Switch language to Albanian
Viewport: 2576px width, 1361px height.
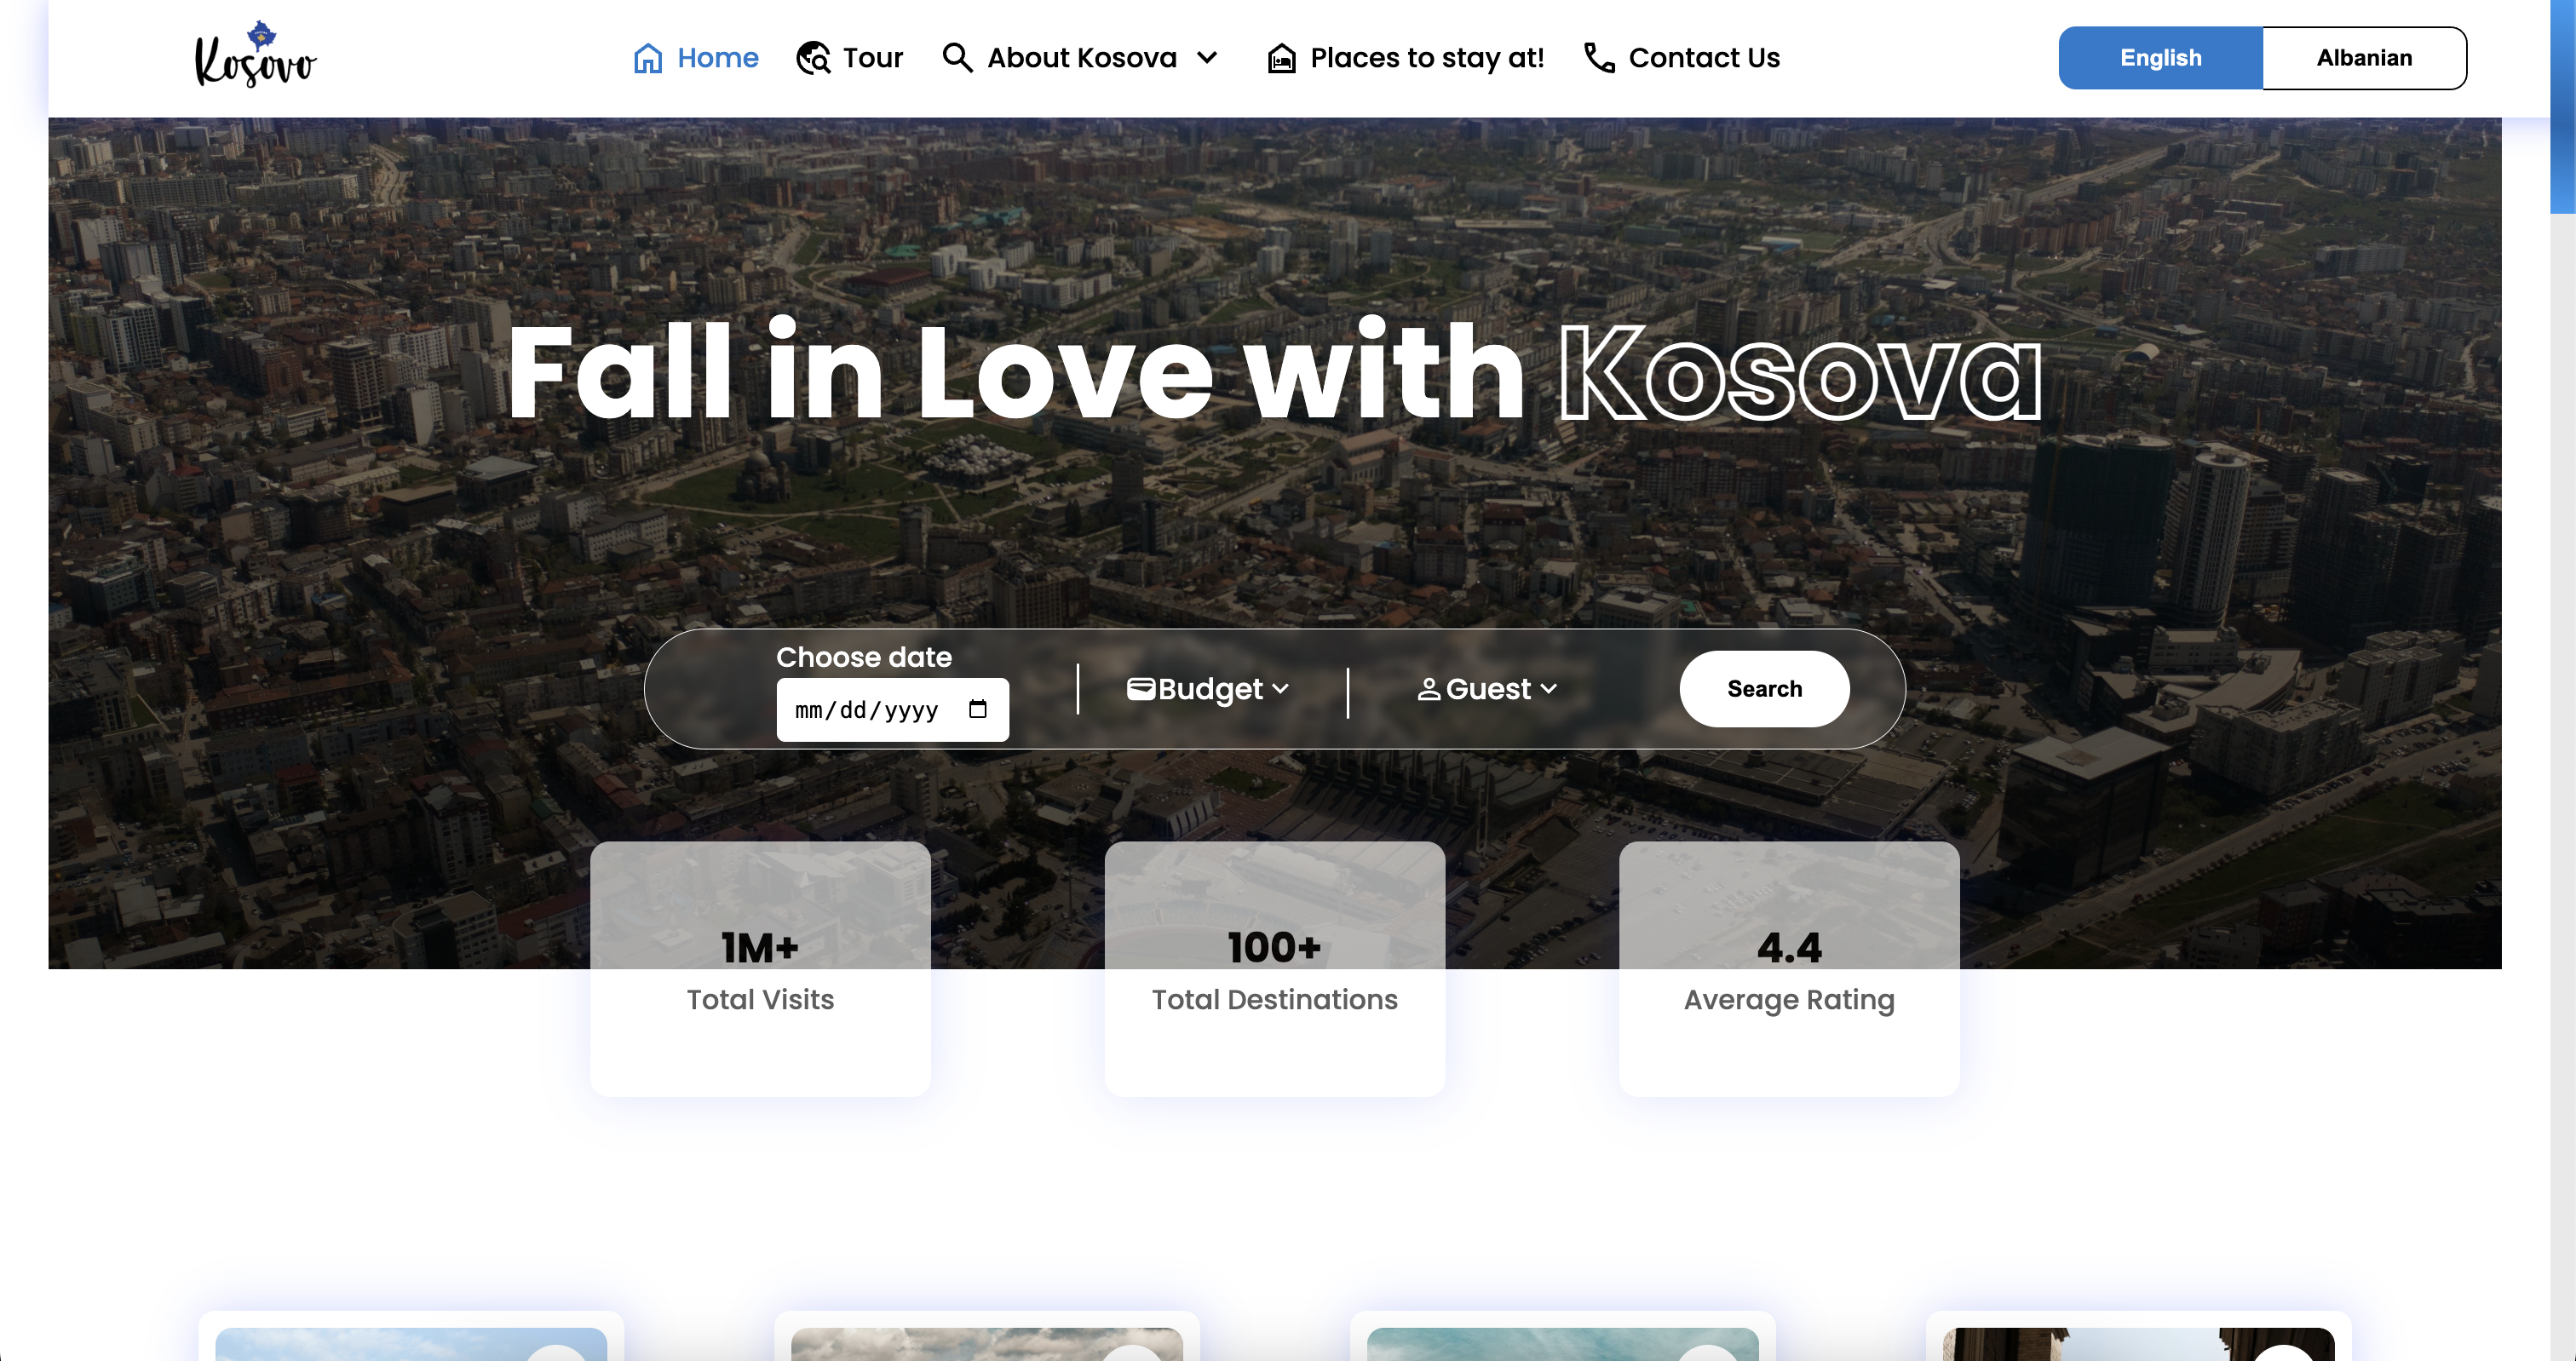tap(2364, 58)
